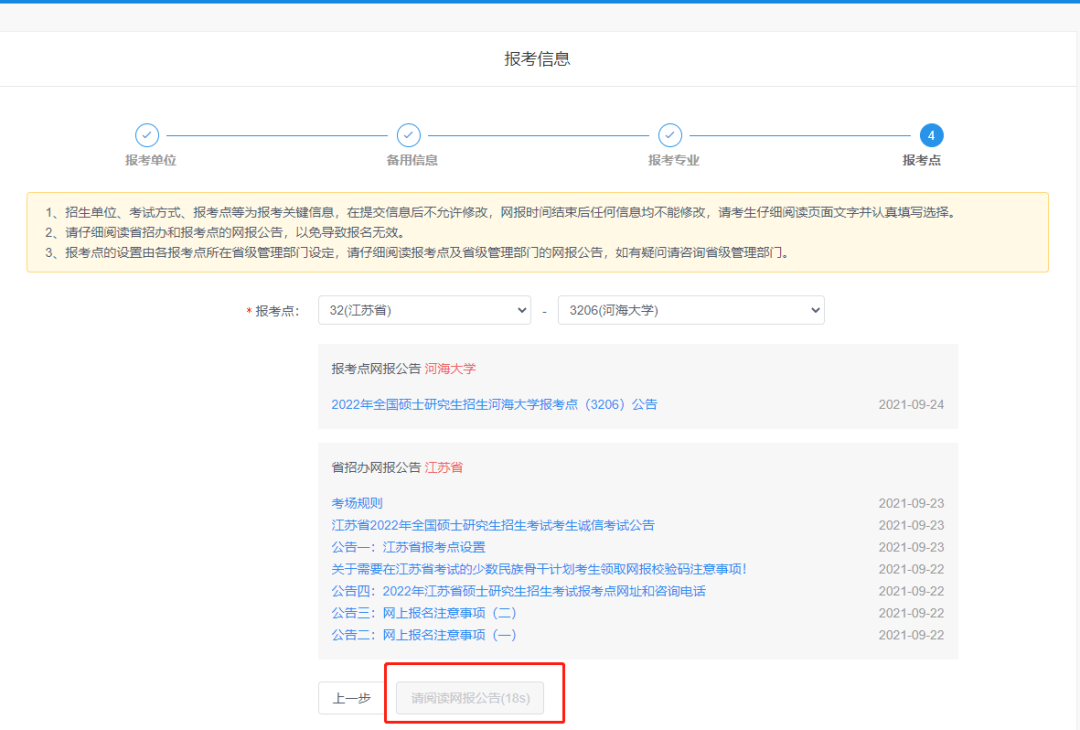Open 公告三：网上报名注意事项（二）
1080x730 pixels.
tap(424, 614)
